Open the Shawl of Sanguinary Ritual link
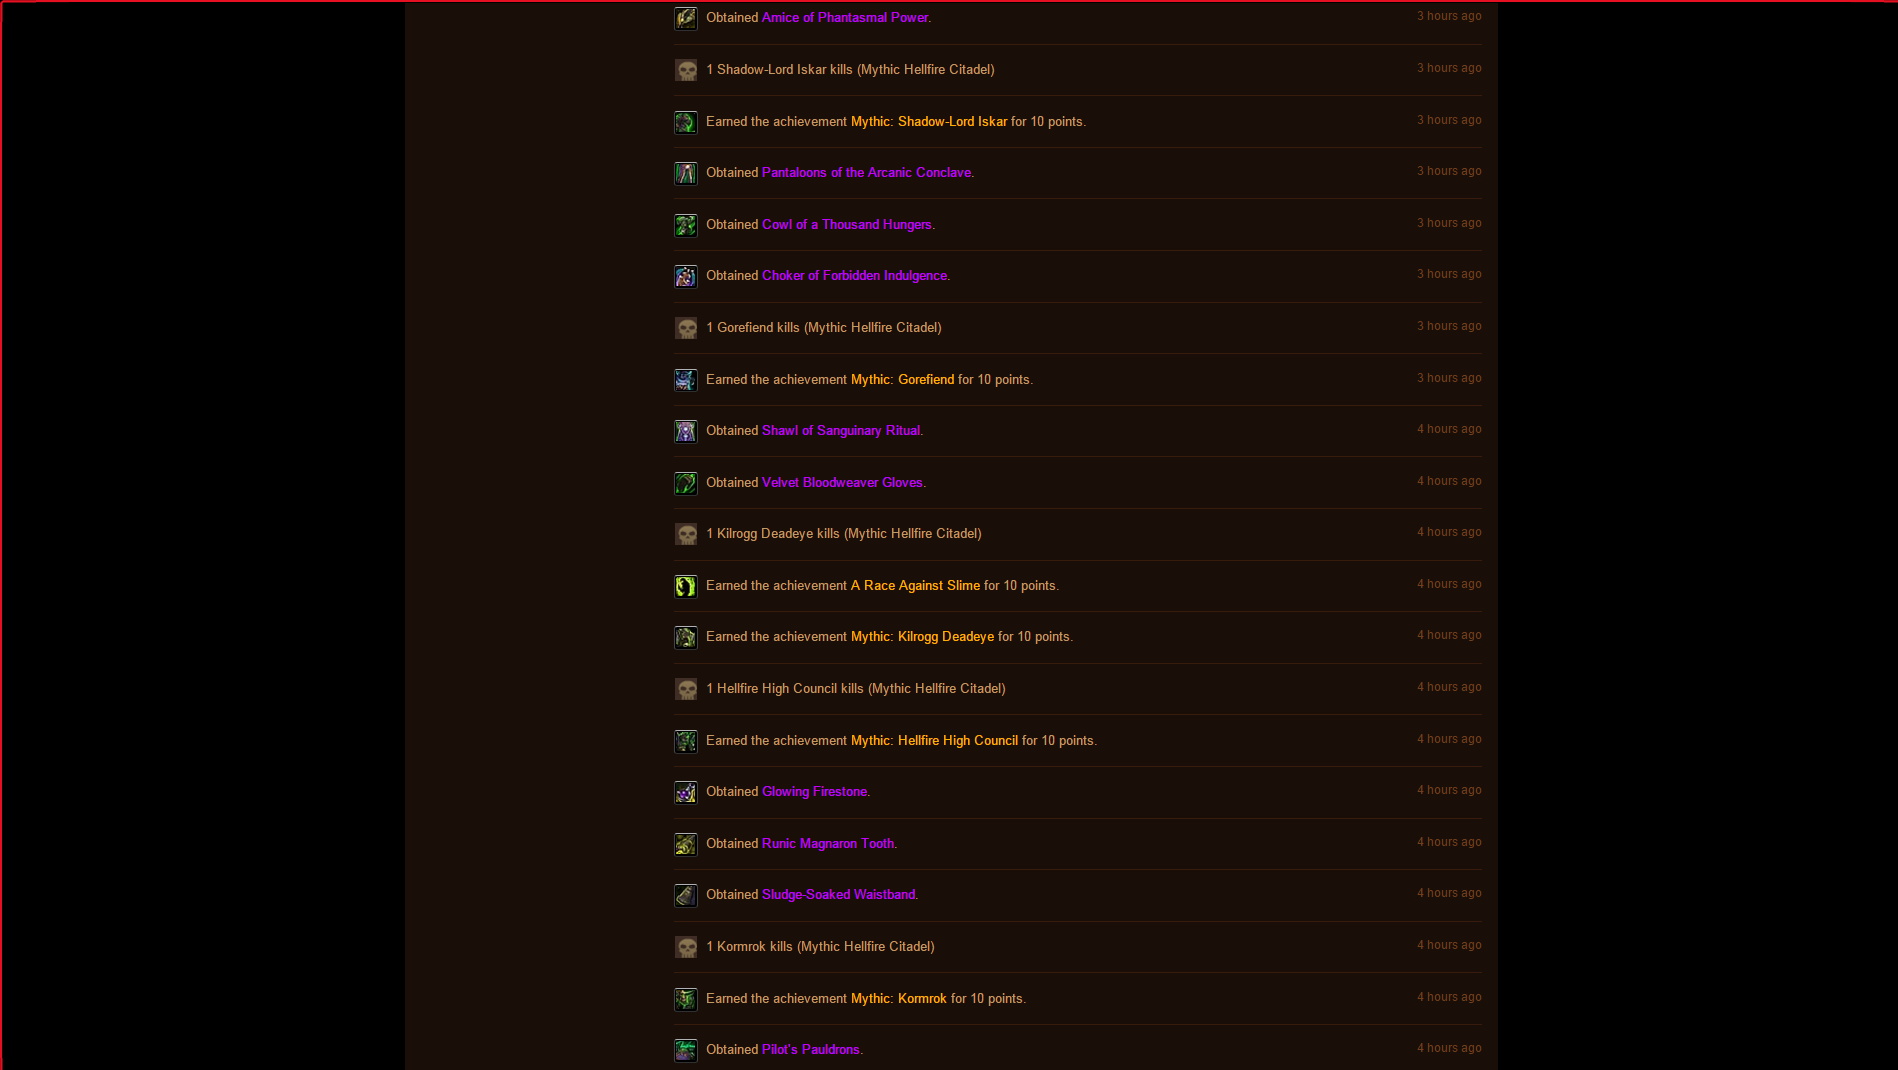 pos(841,431)
